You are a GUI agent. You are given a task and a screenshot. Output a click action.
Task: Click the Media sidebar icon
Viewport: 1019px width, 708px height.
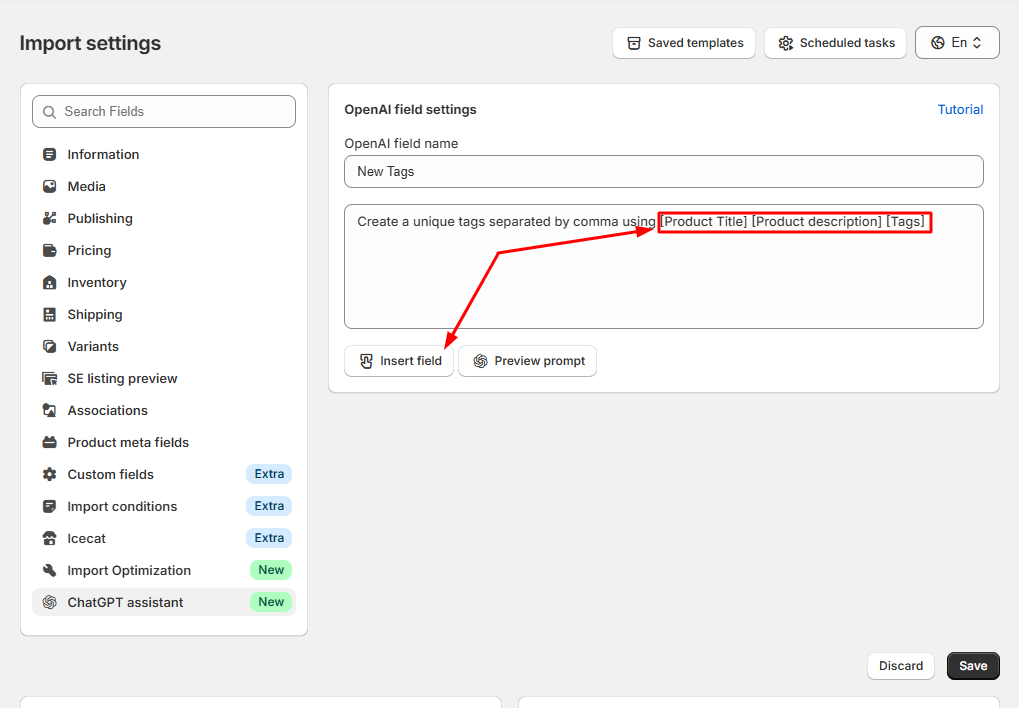[x=49, y=187]
